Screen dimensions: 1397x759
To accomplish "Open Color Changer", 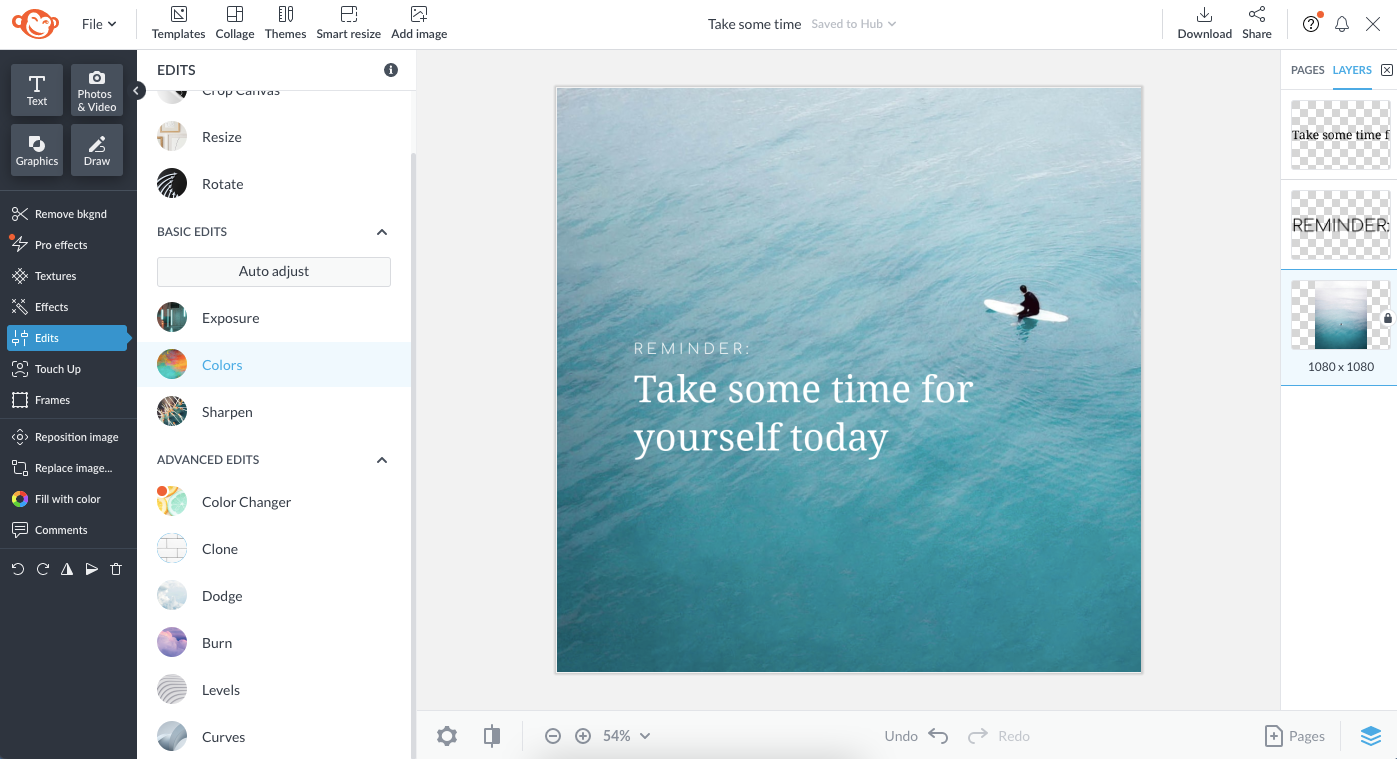I will click(x=274, y=502).
